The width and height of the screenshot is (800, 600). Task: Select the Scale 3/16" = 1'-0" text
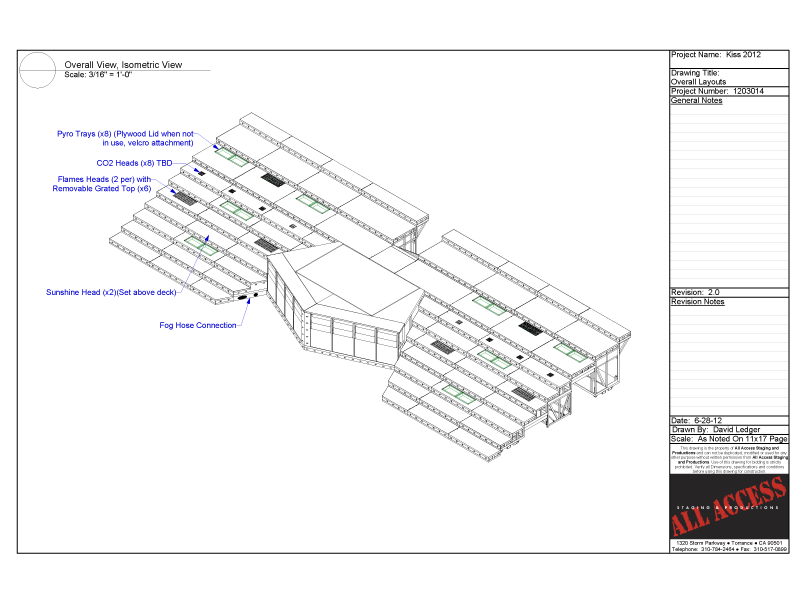pyautogui.click(x=99, y=75)
